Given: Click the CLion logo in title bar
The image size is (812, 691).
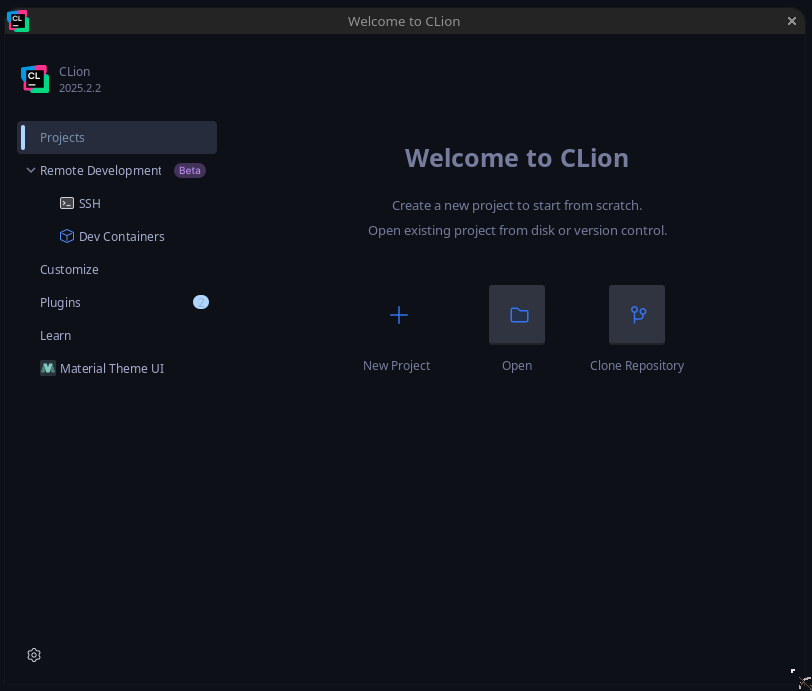Looking at the screenshot, I should coord(18,21).
